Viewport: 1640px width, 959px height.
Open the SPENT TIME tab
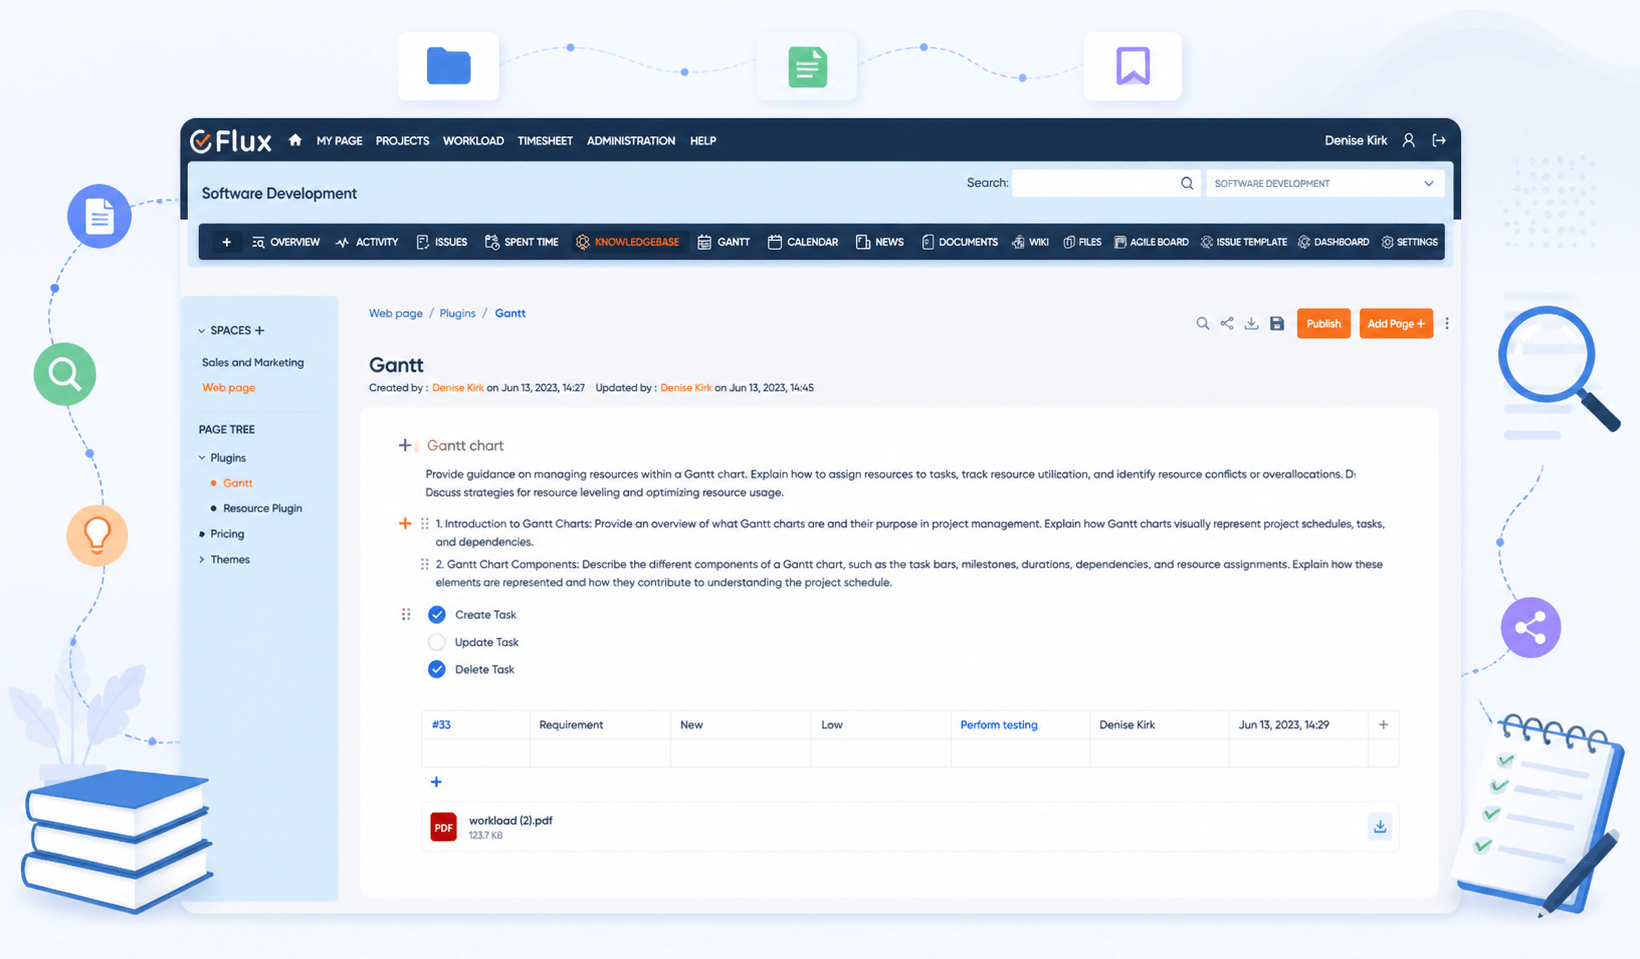point(521,242)
